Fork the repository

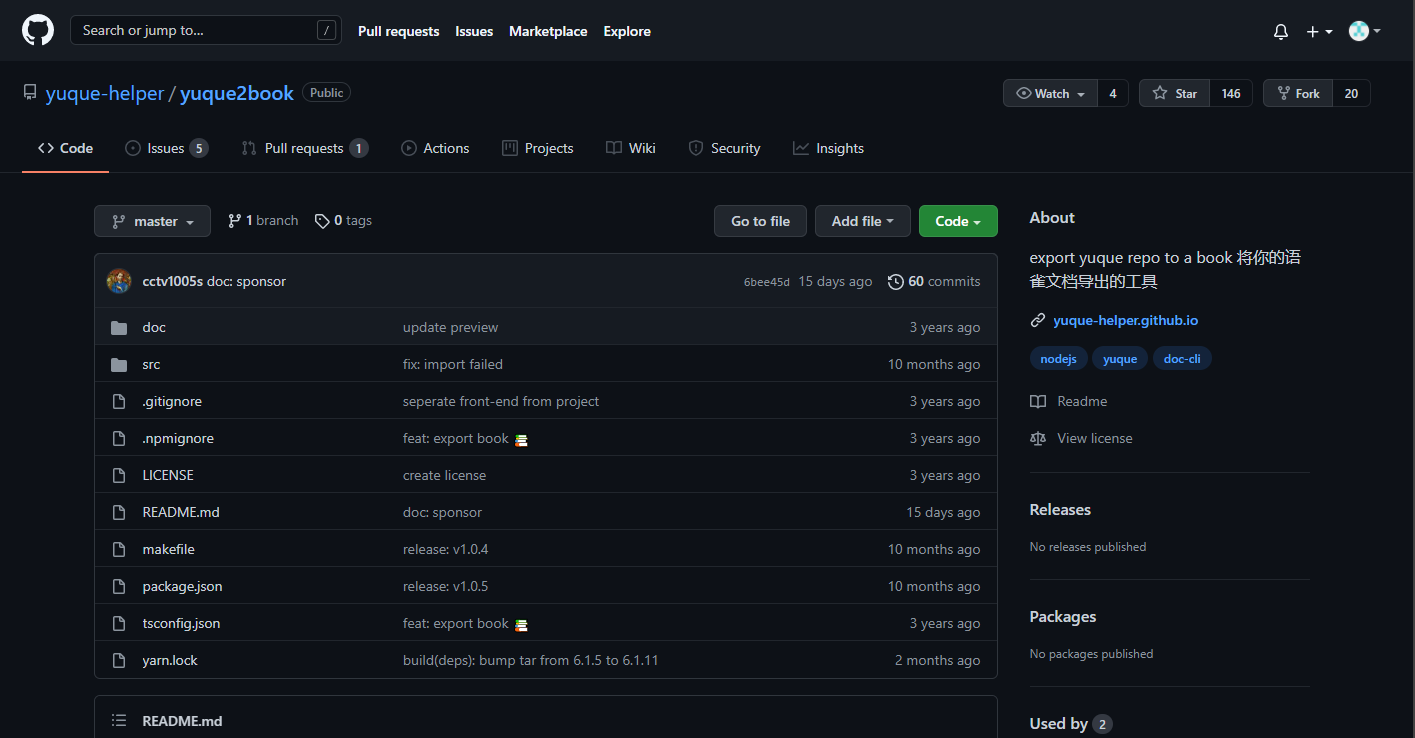point(1298,93)
